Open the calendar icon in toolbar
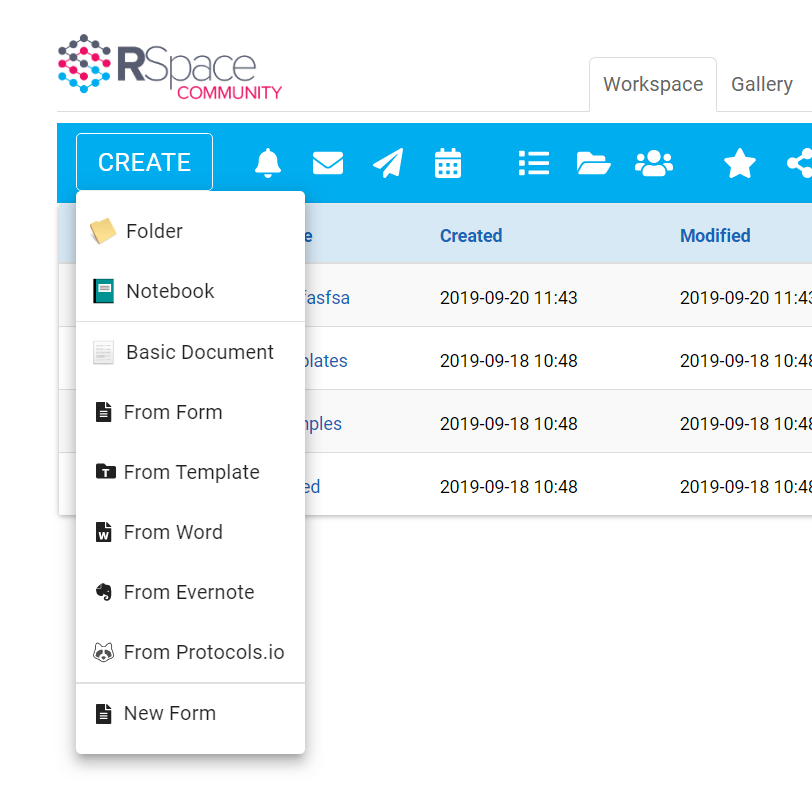Image resolution: width=812 pixels, height=792 pixels. [x=448, y=163]
